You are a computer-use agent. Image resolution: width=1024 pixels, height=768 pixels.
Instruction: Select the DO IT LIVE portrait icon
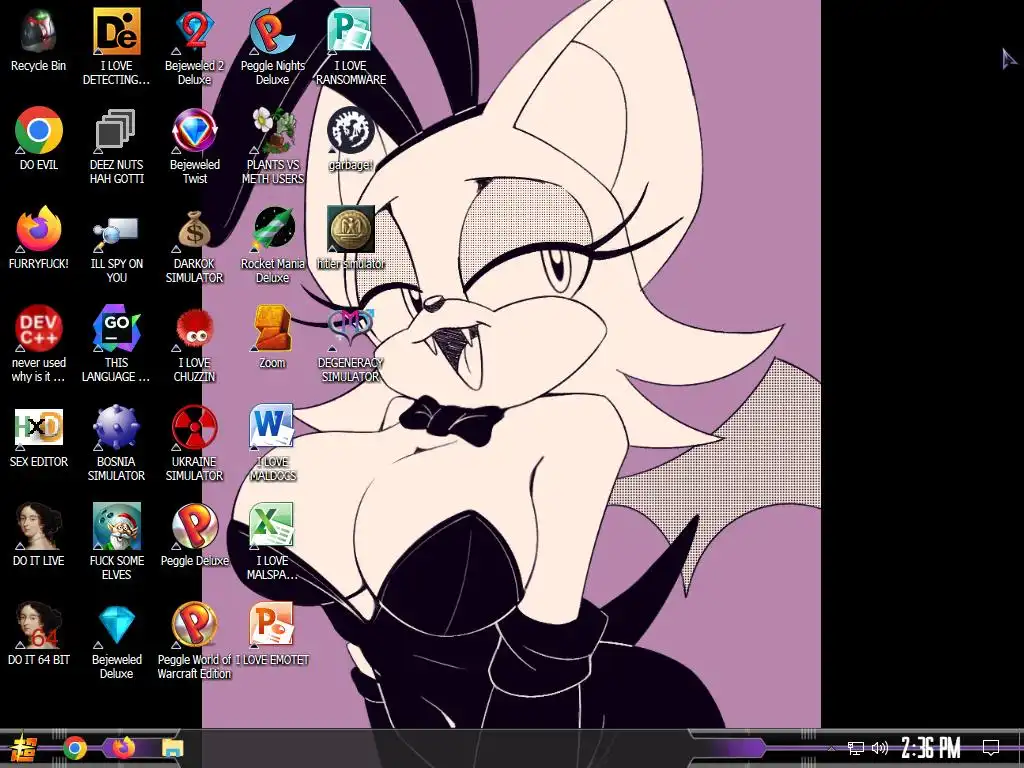[39, 526]
